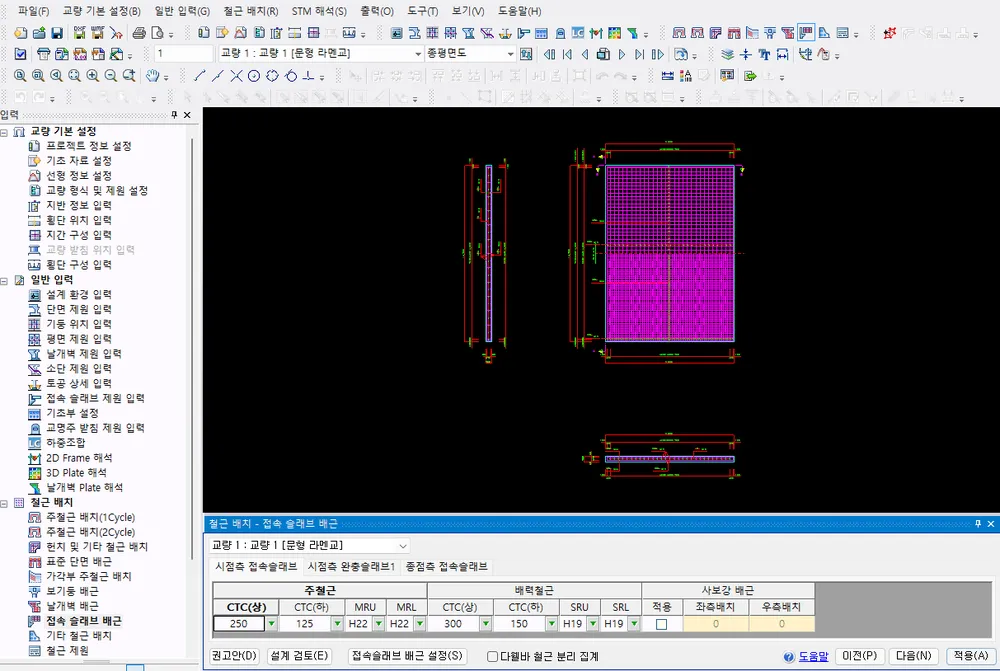The image size is (1000, 671).
Task: Toggle the 적용 checkbox in 사보강 배근
Action: (x=661, y=624)
